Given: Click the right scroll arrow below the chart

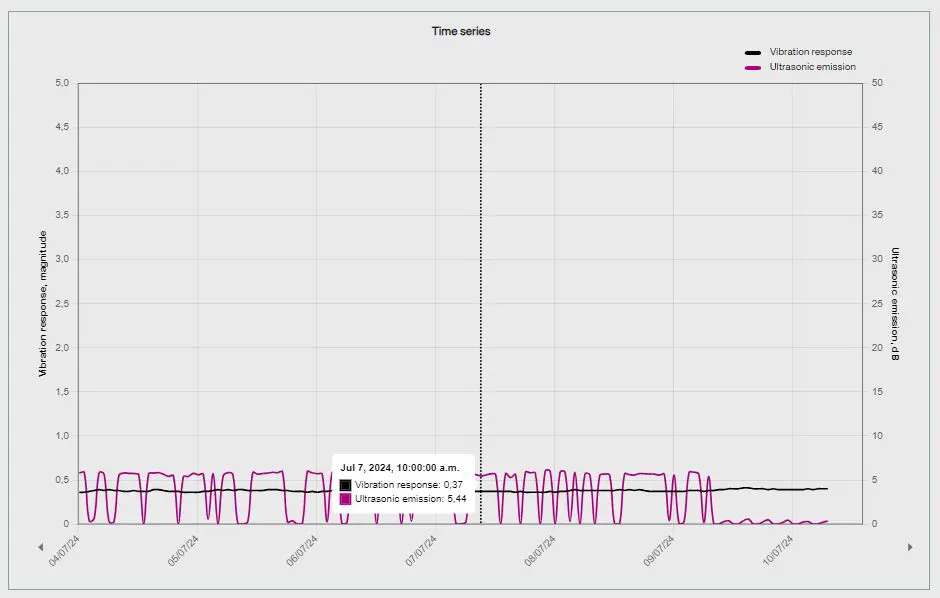Looking at the screenshot, I should pos(910,547).
